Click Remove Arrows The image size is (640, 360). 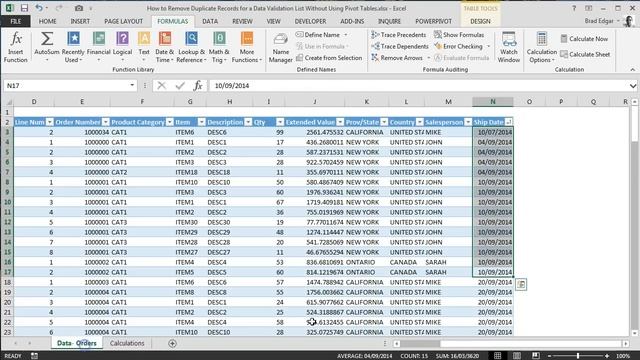tap(397, 58)
